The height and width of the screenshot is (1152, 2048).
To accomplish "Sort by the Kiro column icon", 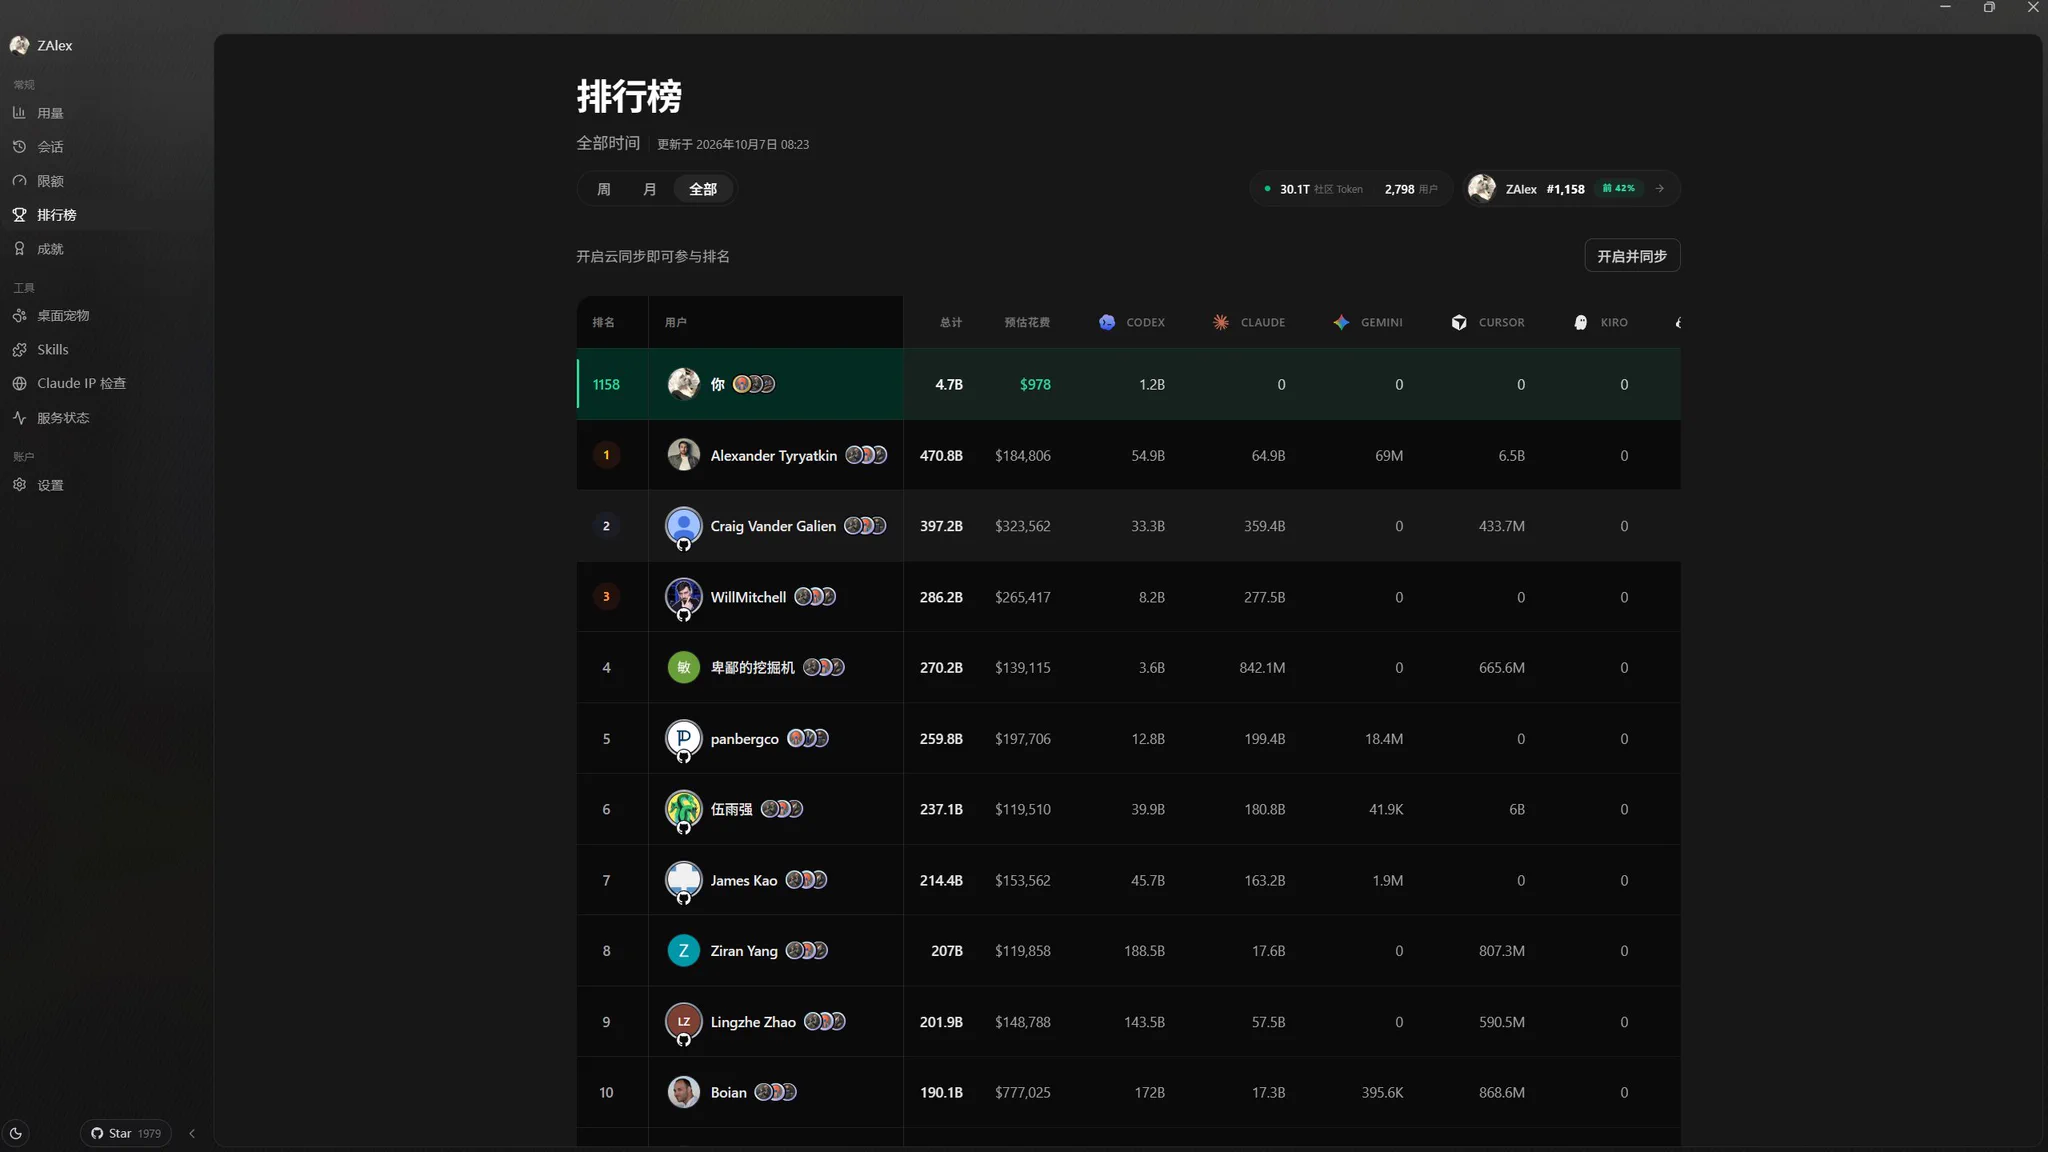I will click(1581, 322).
